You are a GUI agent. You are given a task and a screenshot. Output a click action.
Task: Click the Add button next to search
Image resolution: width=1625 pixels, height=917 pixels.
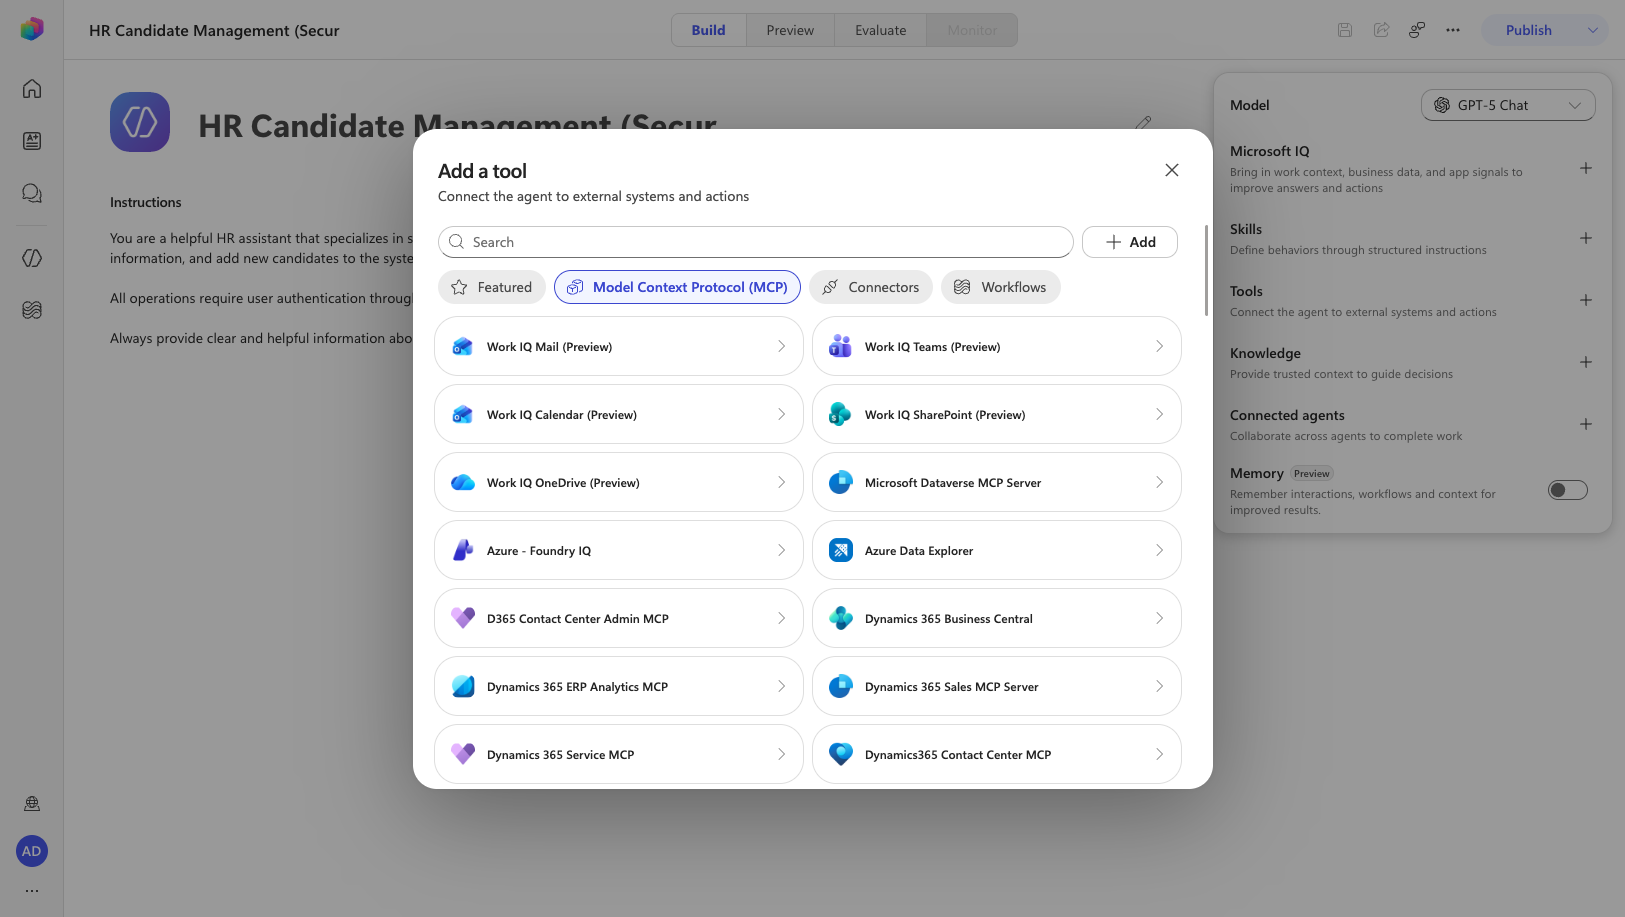coord(1130,242)
